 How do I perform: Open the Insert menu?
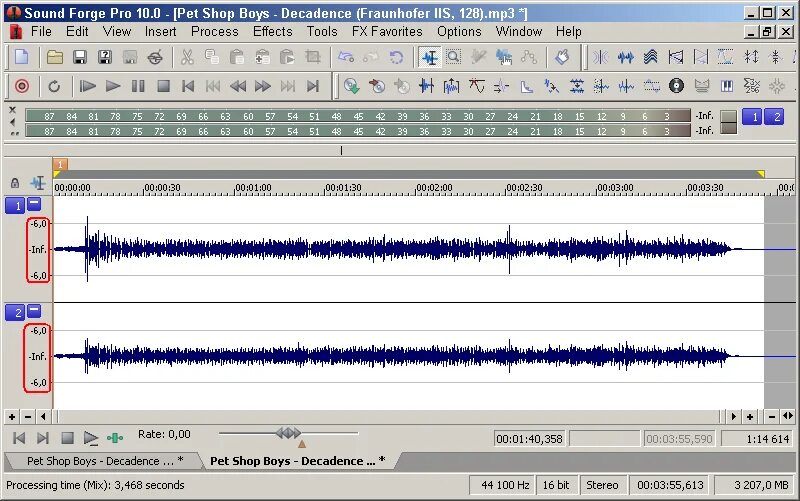(x=160, y=32)
